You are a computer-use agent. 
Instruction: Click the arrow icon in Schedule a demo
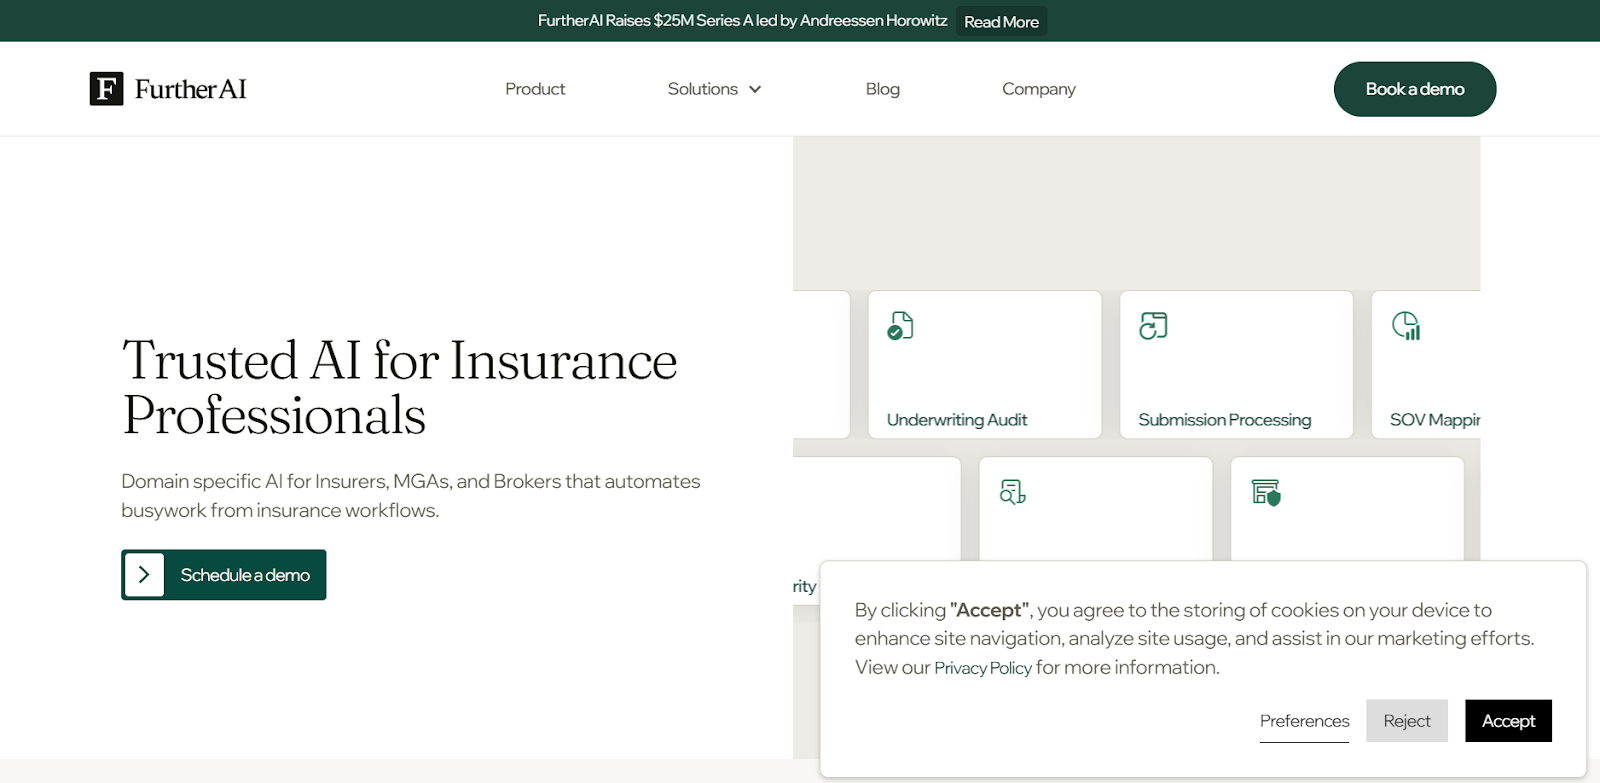[144, 575]
